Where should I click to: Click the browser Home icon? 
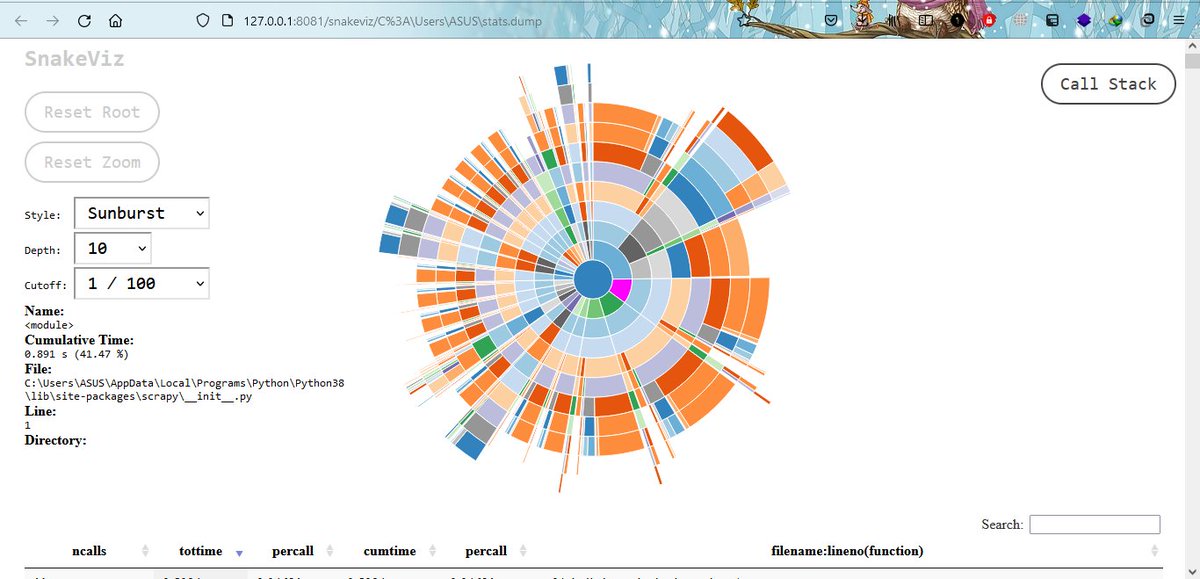pos(114,20)
